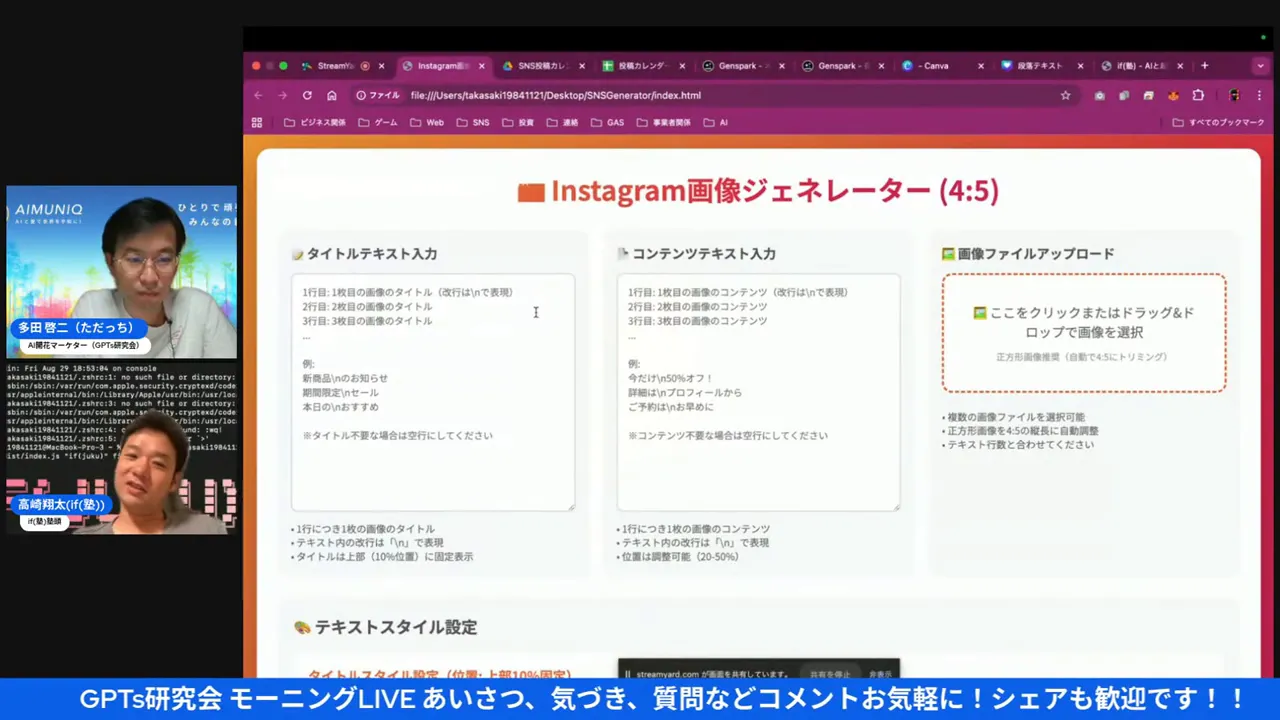Open the extensions puzzle icon
The image size is (1280, 720).
click(1198, 96)
